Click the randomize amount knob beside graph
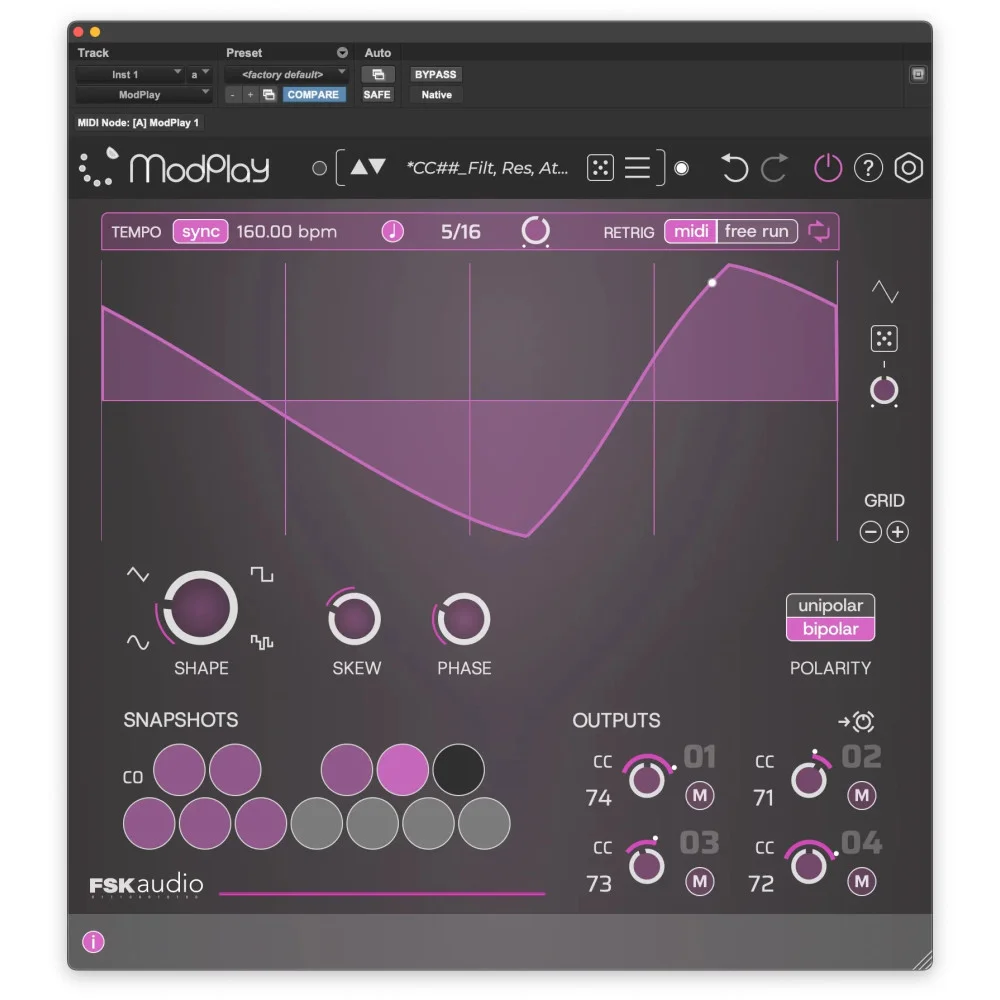Image resolution: width=1000 pixels, height=1000 pixels. pos(884,390)
